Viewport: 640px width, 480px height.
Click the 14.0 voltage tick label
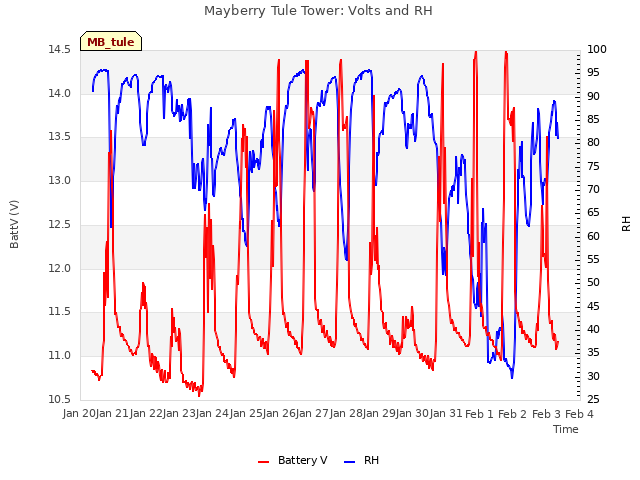click(x=60, y=93)
